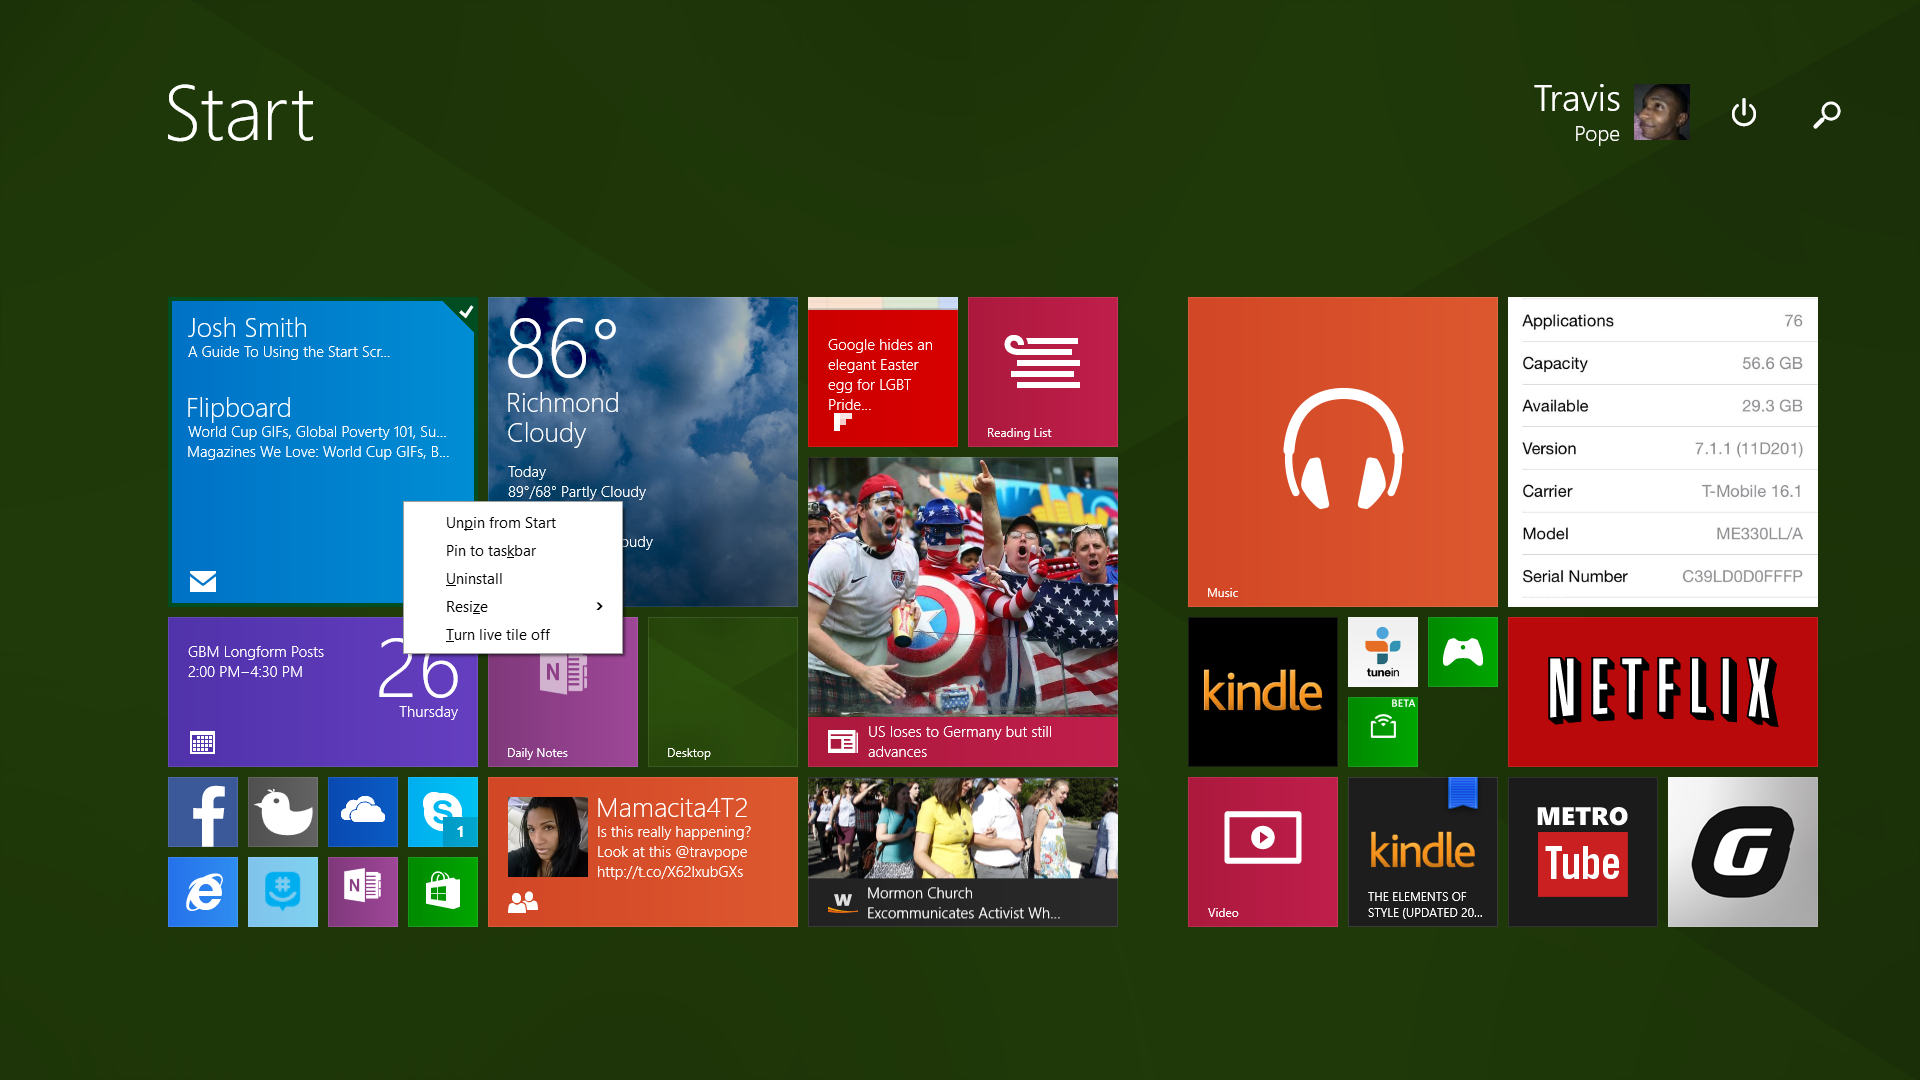
Task: Select Unpin from Start
Action: tap(513, 523)
